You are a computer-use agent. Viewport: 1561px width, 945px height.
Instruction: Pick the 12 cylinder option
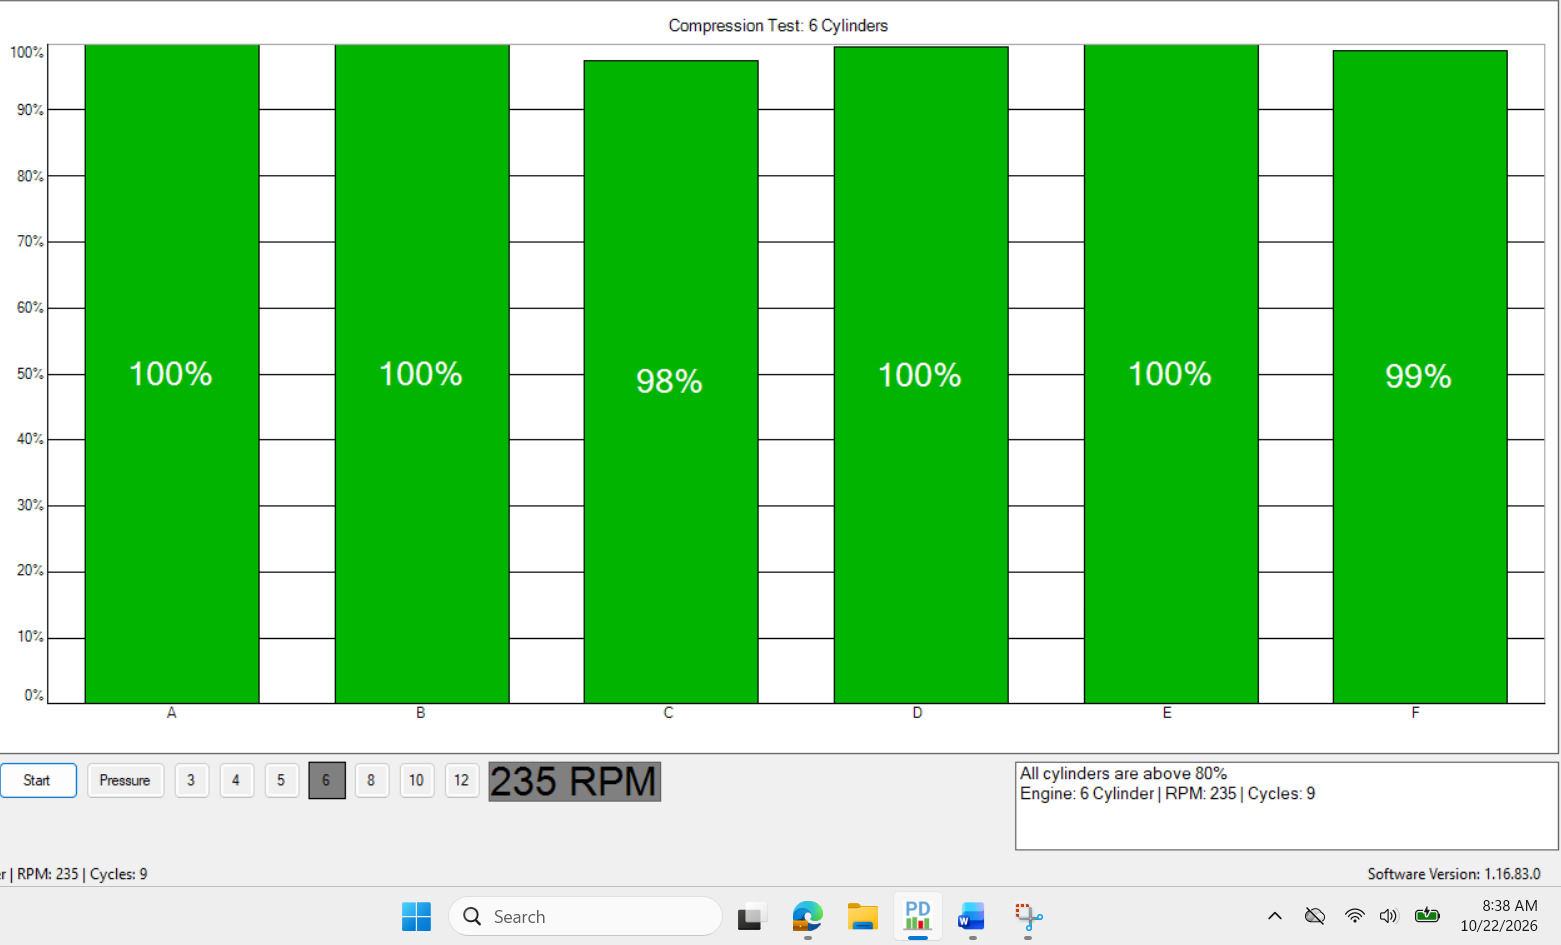461,780
